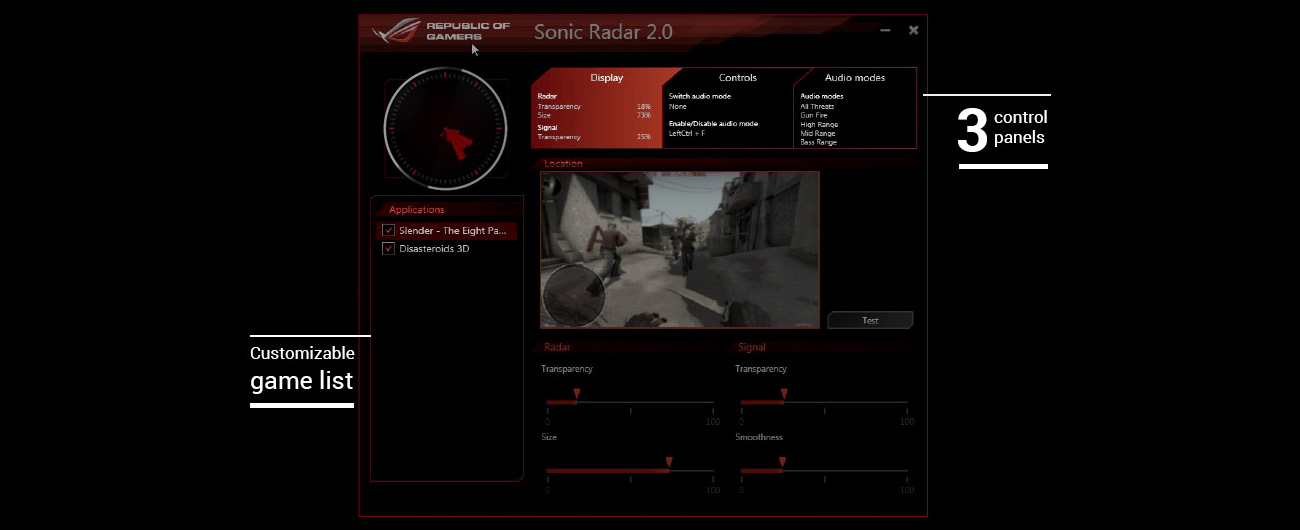Select Slender - The Eight Pa... list entry
This screenshot has height=530, width=1300.
point(447,230)
